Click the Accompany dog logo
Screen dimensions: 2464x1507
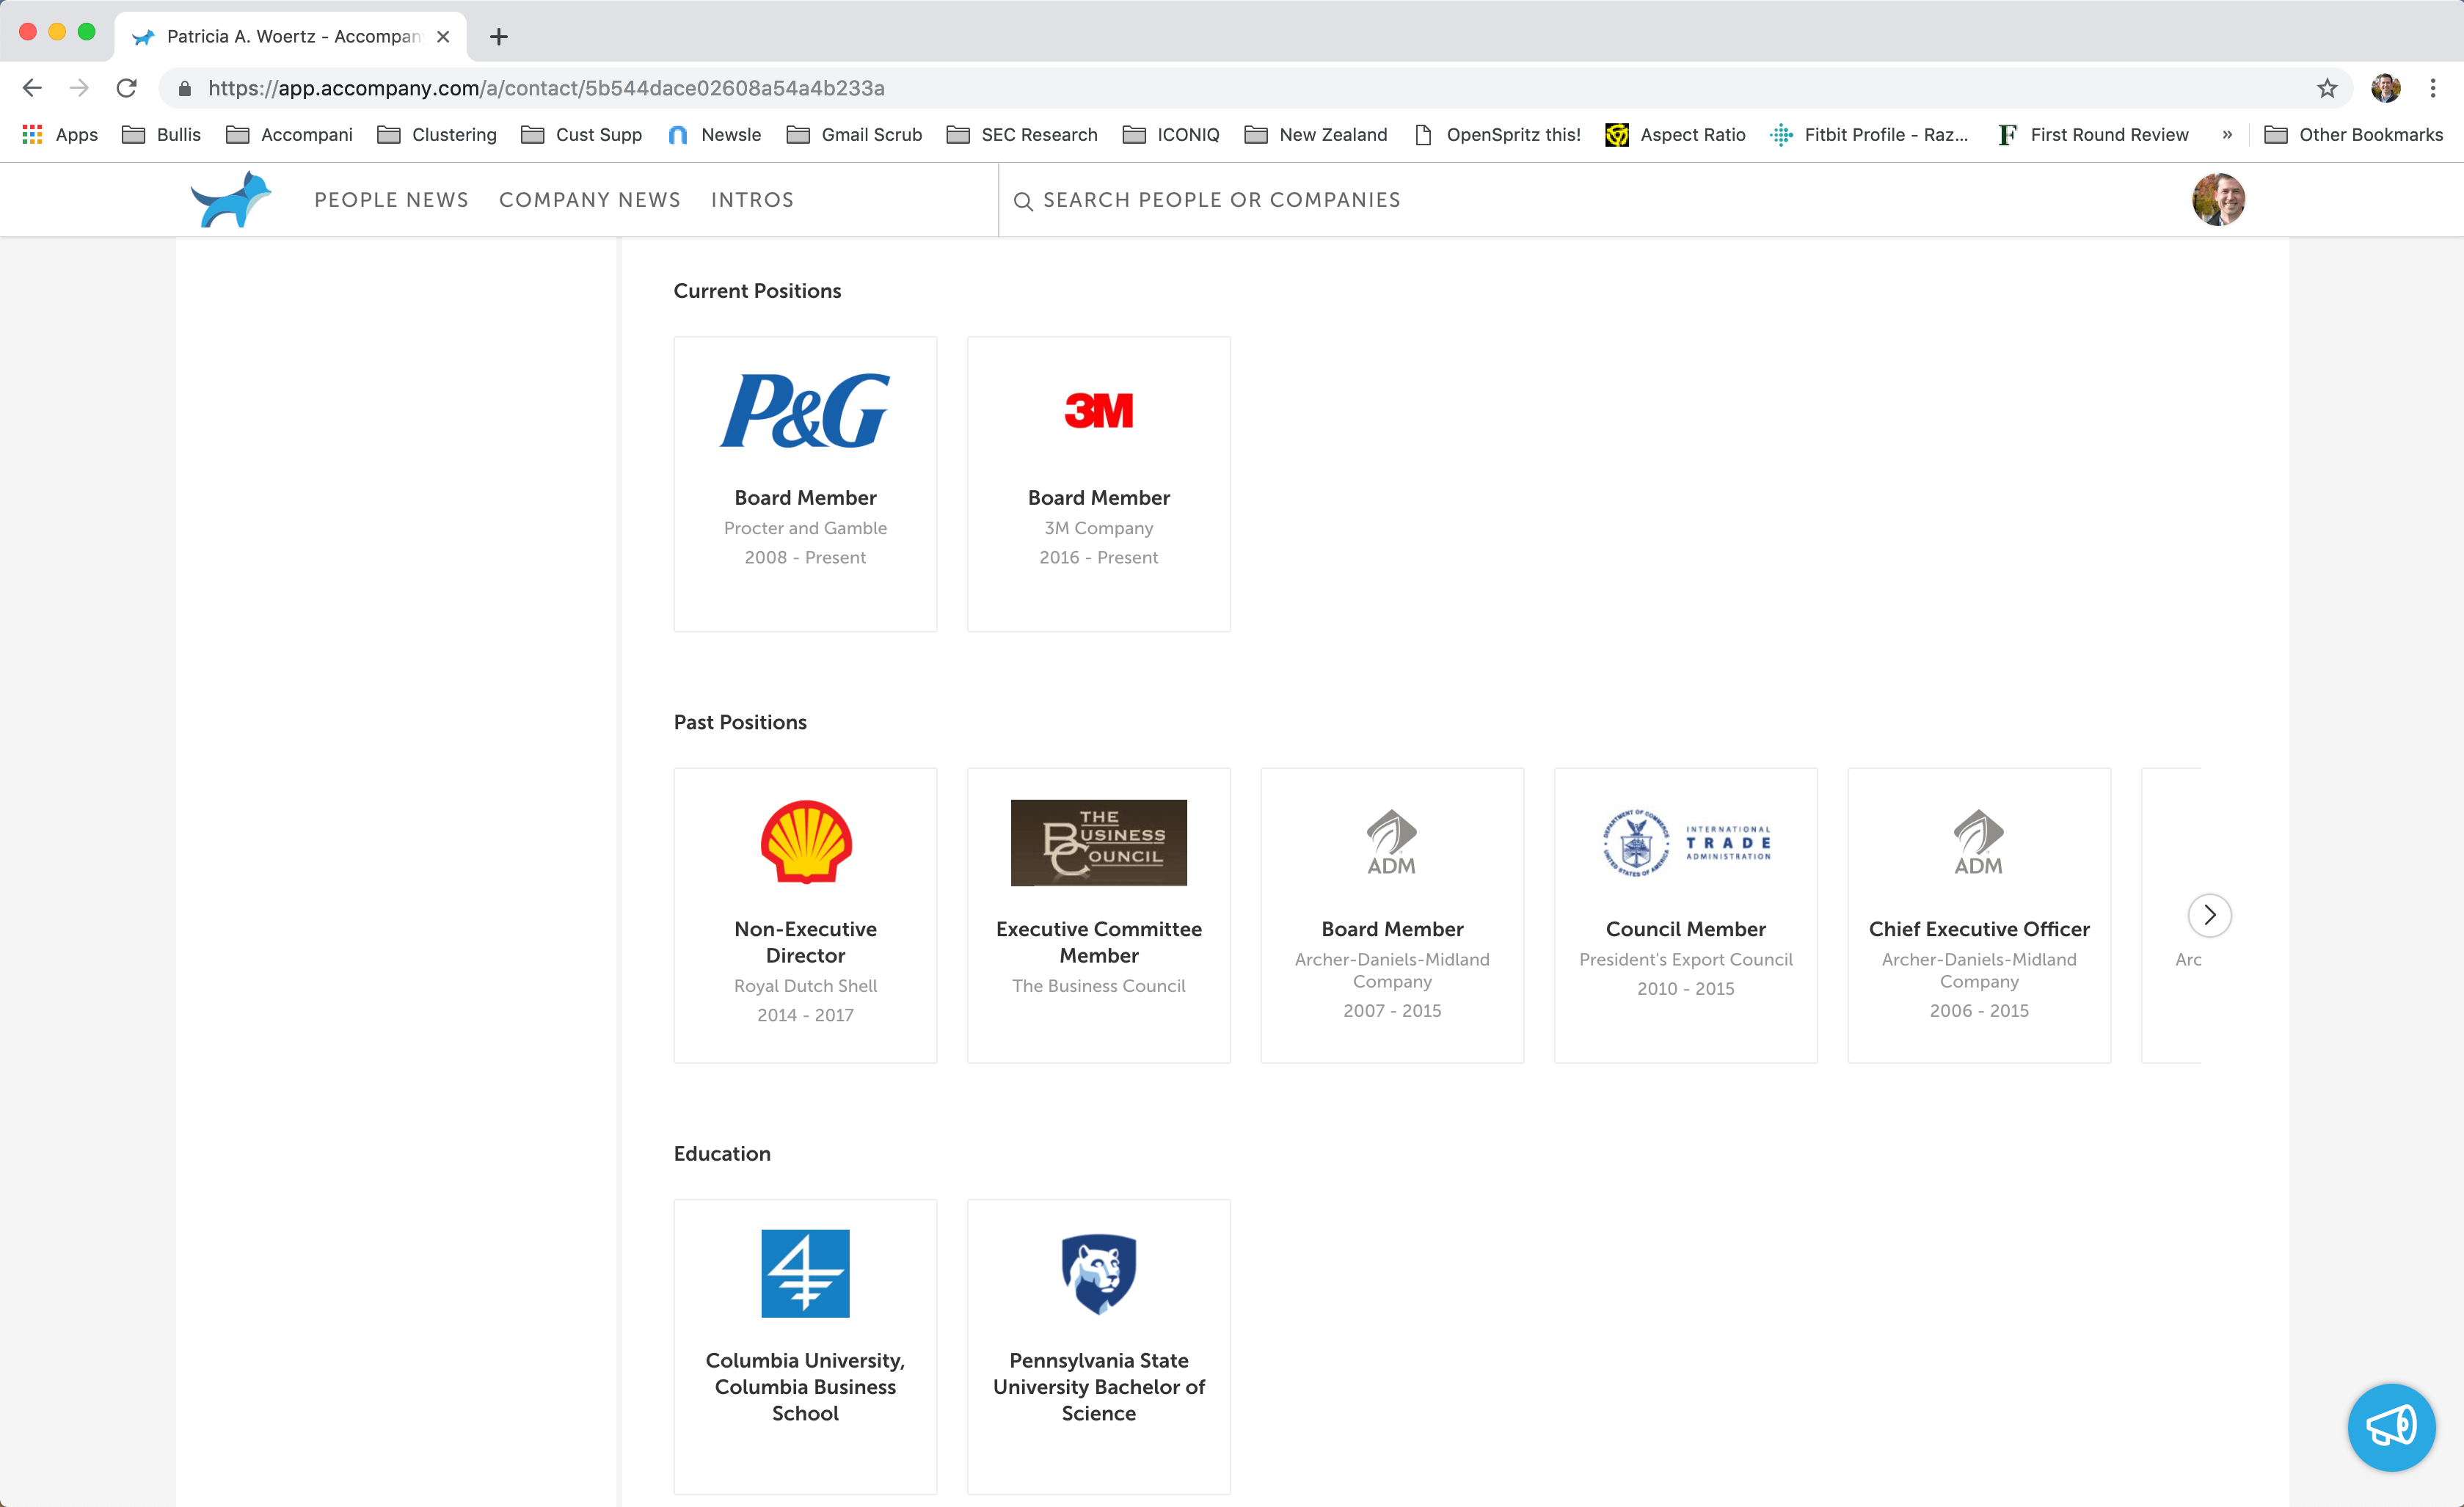tap(231, 199)
